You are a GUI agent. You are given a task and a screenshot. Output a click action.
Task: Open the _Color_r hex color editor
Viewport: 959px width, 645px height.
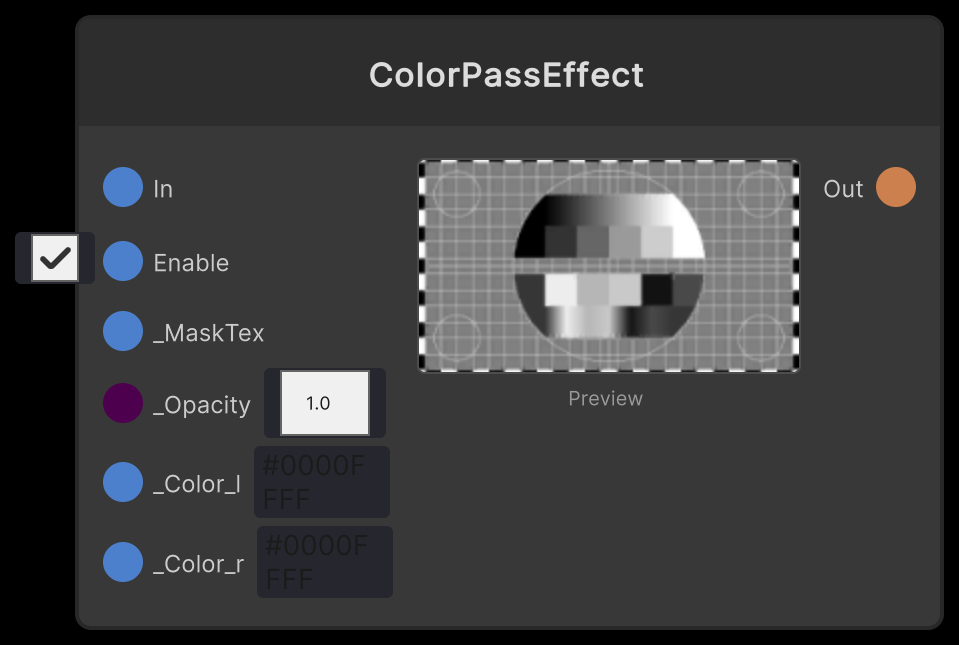(324, 562)
